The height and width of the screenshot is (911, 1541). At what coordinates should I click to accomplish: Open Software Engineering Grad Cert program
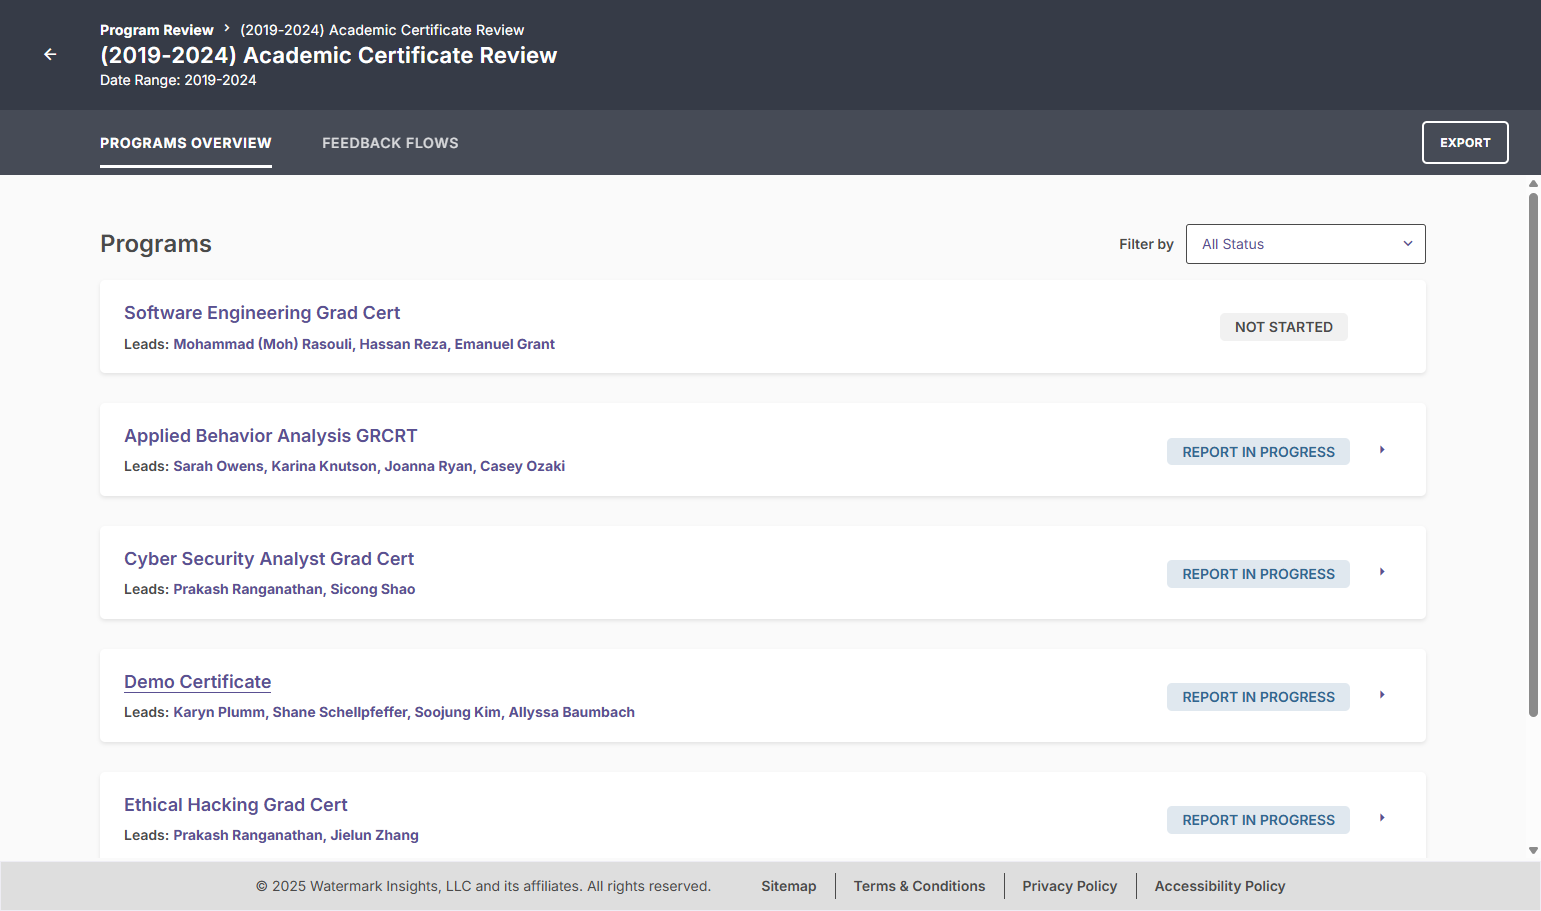[262, 313]
